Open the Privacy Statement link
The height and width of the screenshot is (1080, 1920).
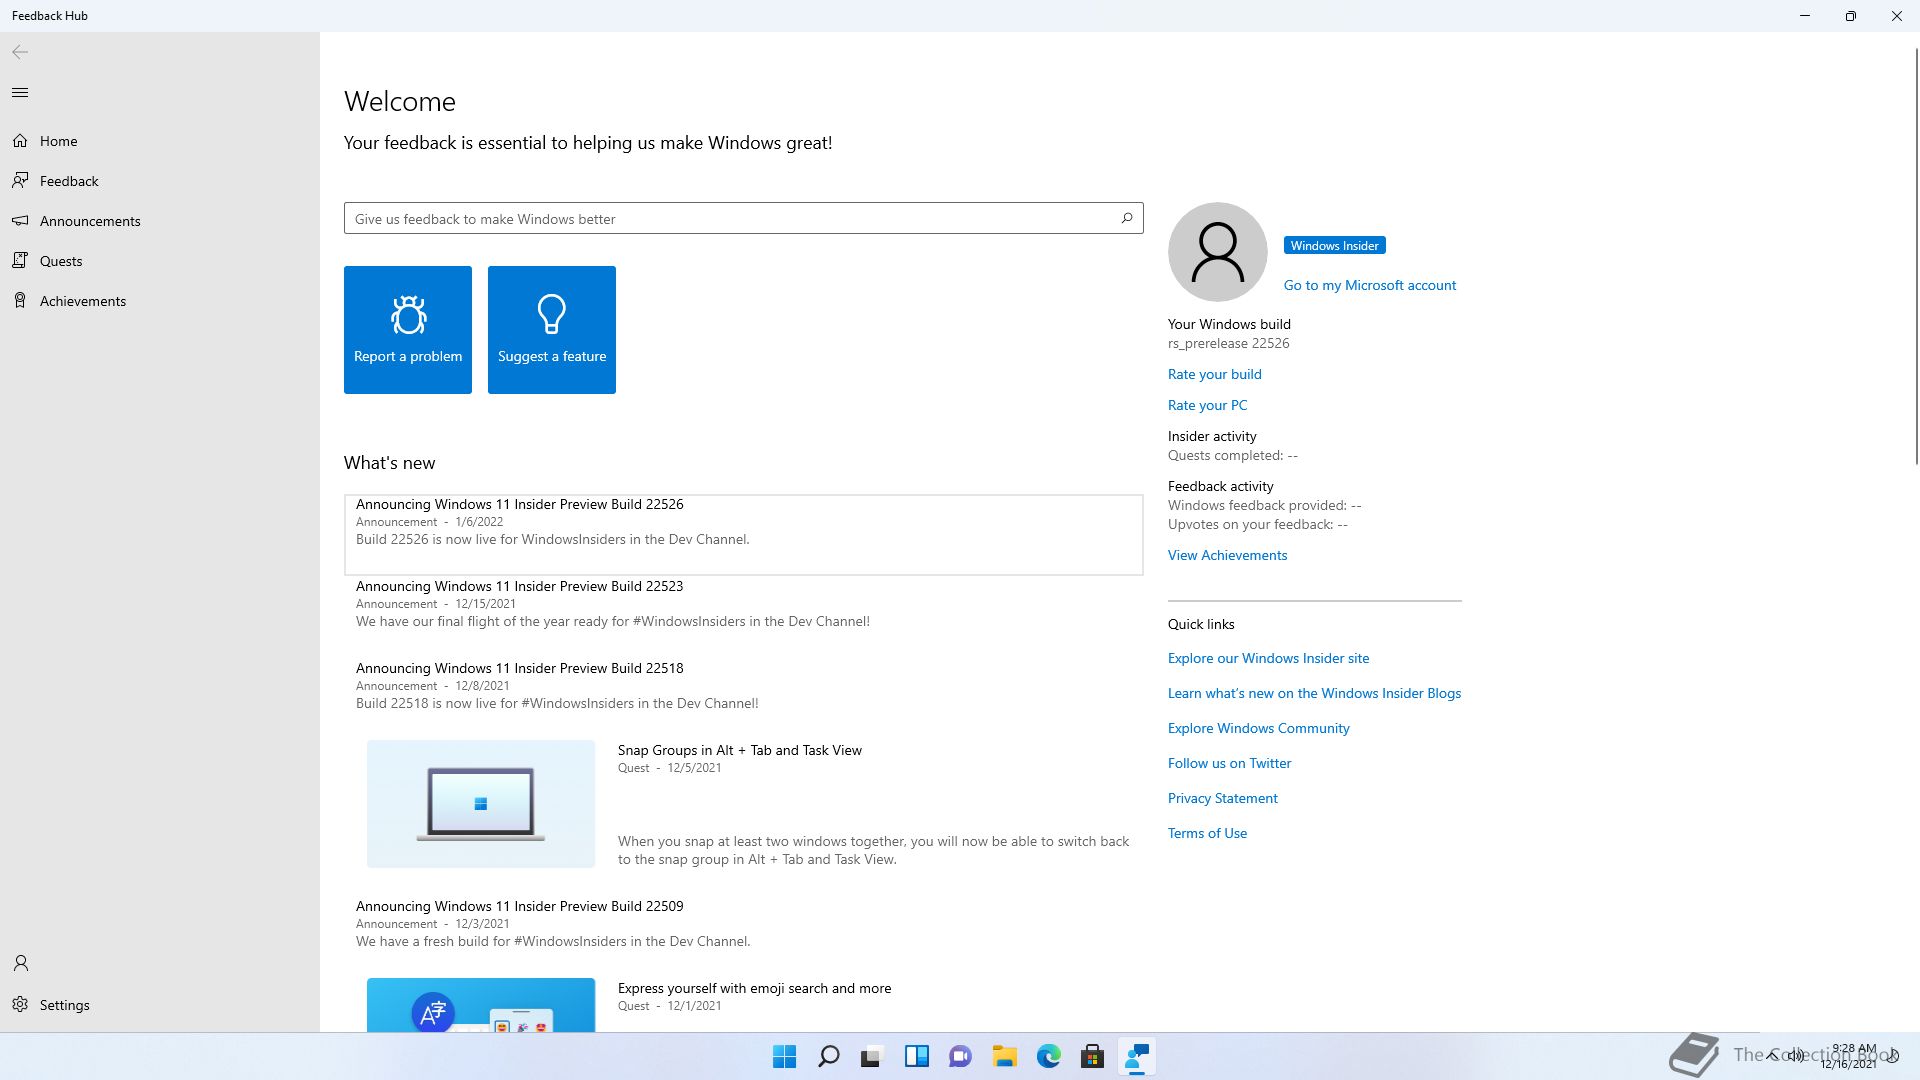[1222, 798]
